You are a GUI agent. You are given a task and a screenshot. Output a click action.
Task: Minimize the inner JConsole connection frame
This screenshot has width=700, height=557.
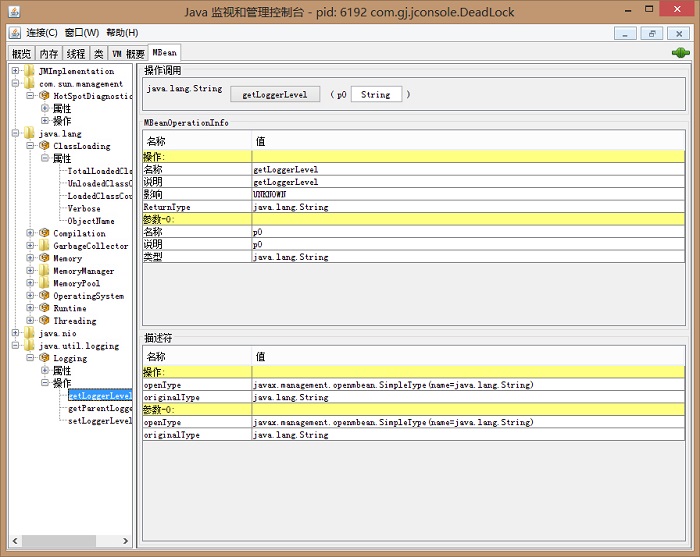point(625,33)
